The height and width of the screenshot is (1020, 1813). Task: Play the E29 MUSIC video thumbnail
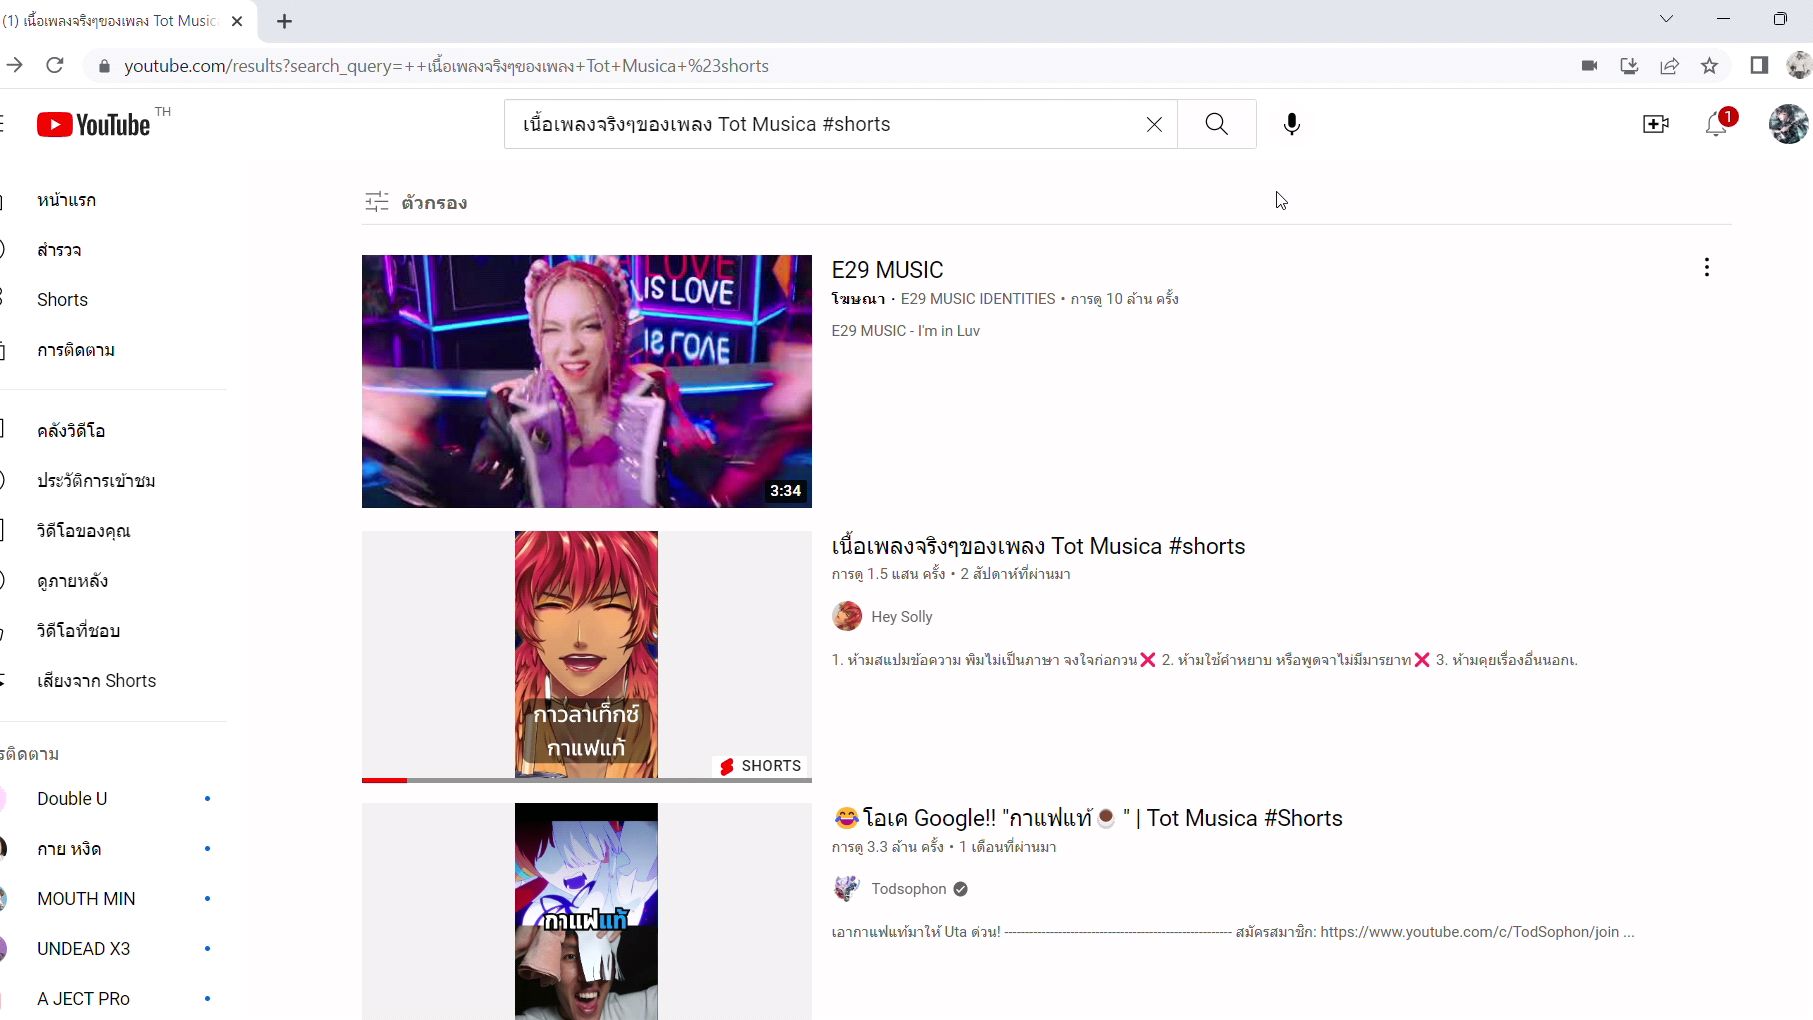click(x=586, y=381)
